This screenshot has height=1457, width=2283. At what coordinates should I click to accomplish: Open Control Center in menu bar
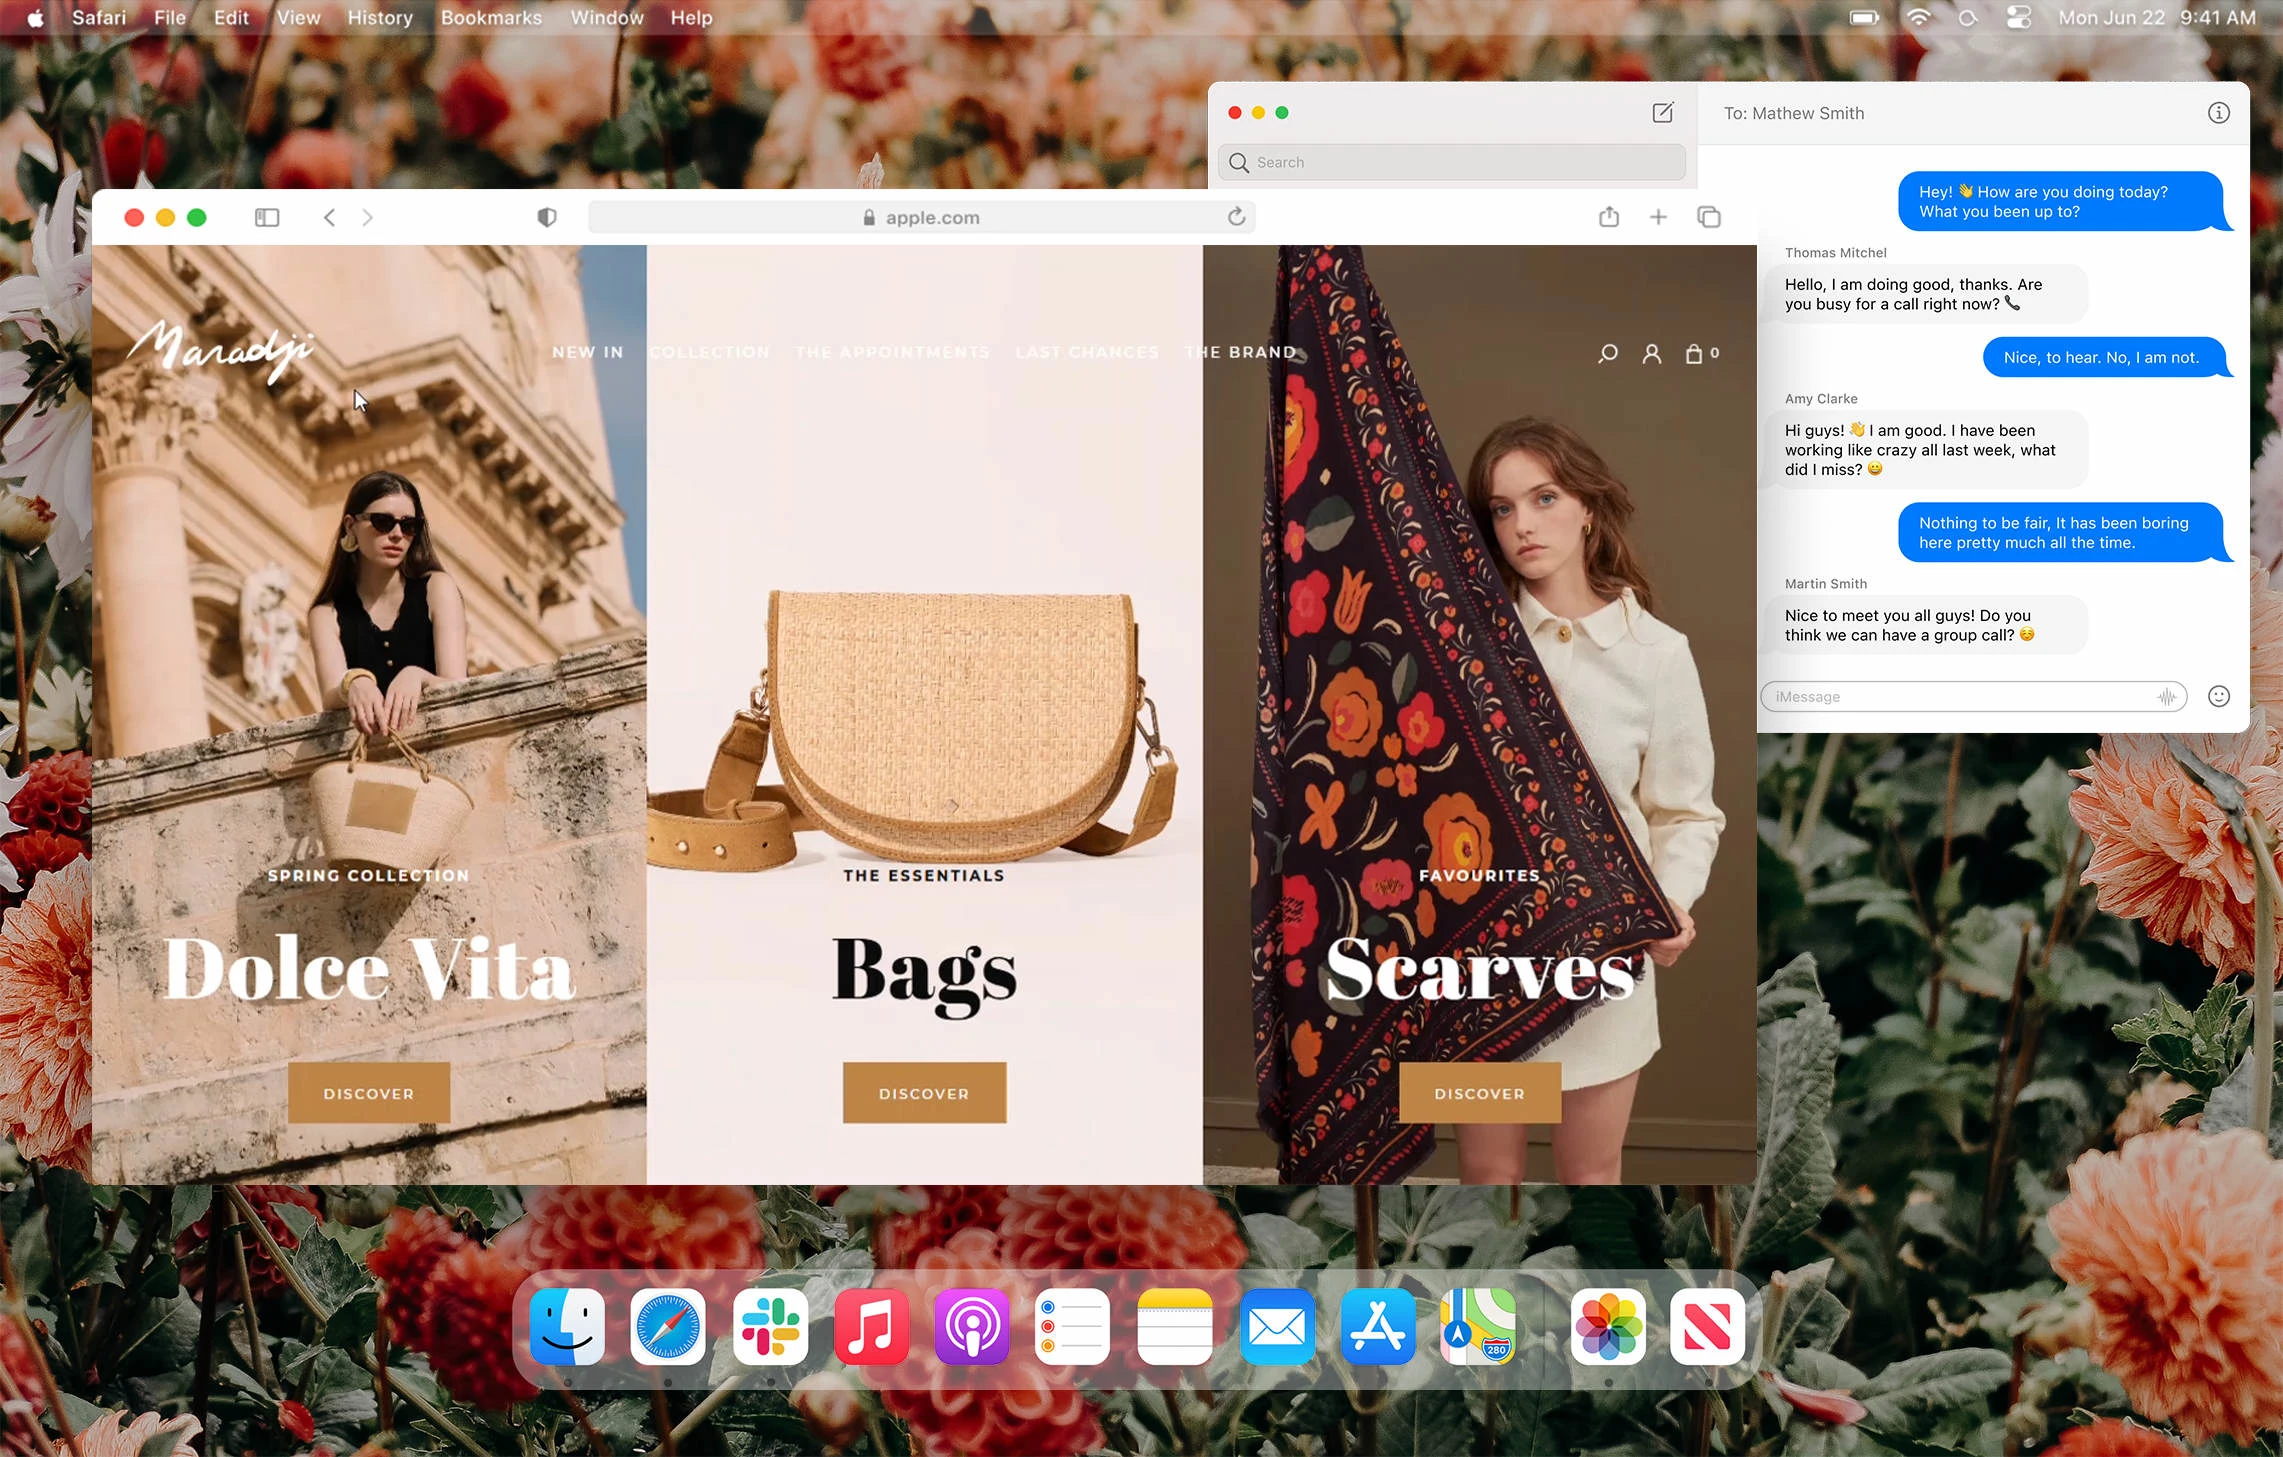tap(2018, 18)
